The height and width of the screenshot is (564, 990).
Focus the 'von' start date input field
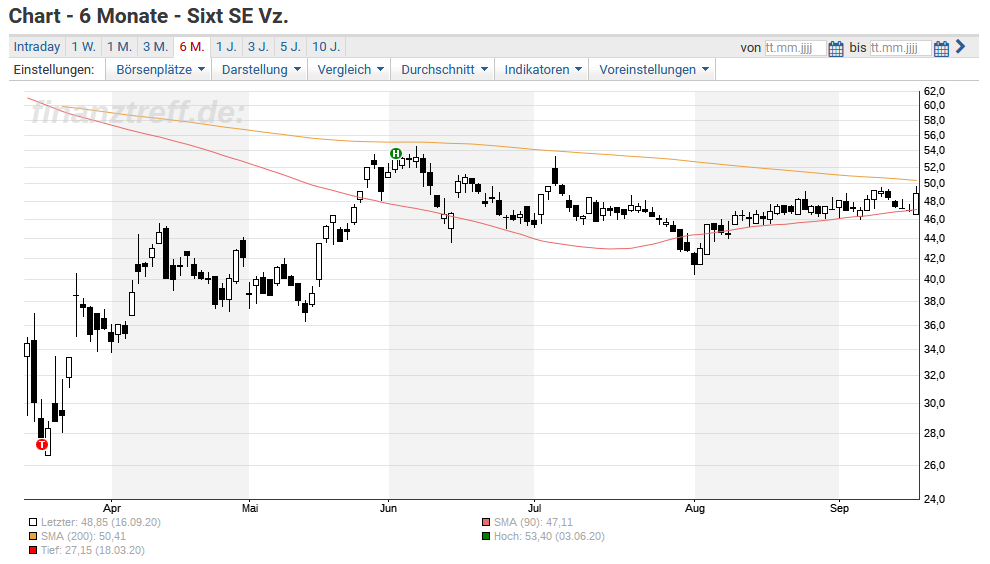pos(795,48)
